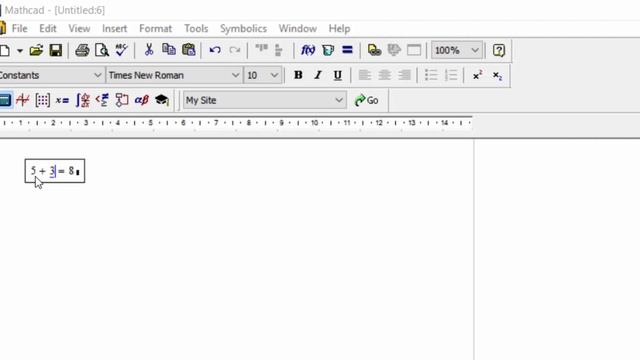Image resolution: width=640 pixels, height=360 pixels.
Task: Open the Times New Roman font dropdown
Action: click(174, 76)
